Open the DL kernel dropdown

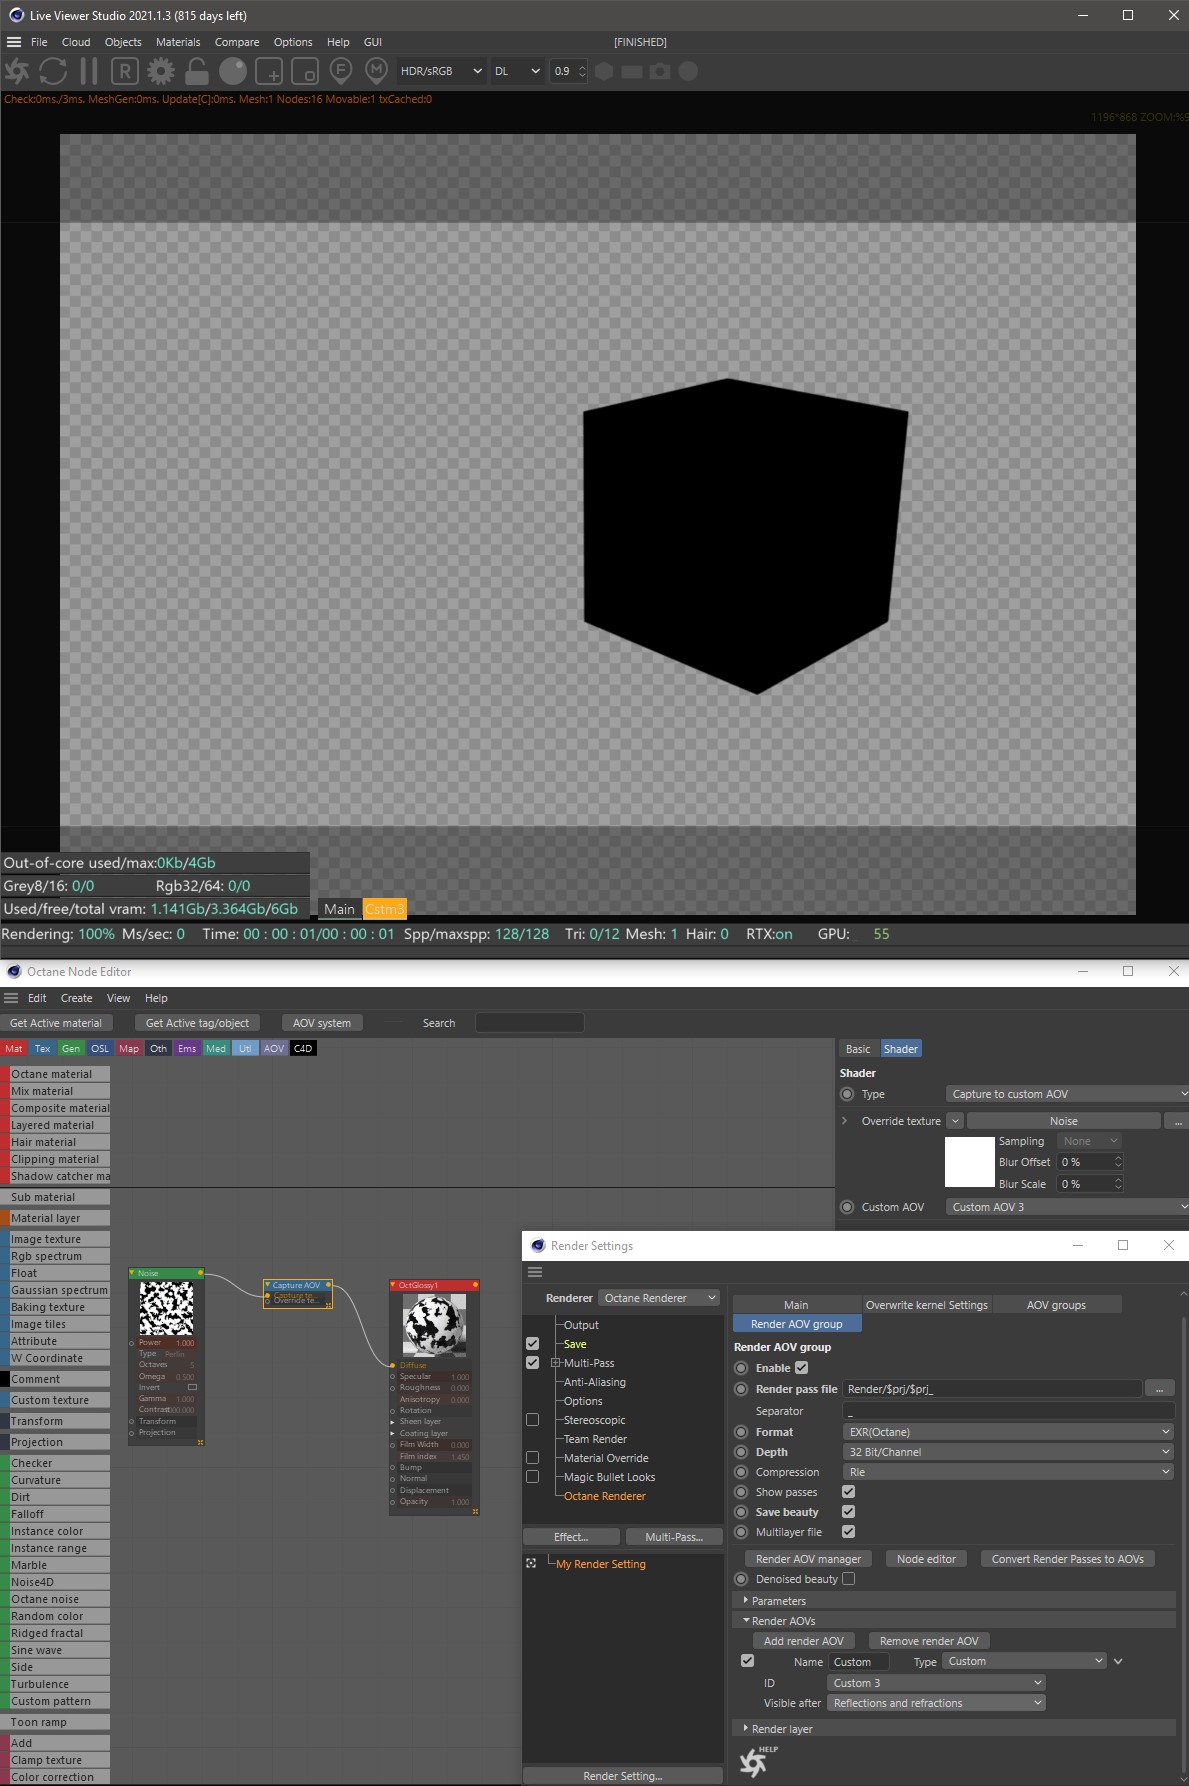point(517,71)
